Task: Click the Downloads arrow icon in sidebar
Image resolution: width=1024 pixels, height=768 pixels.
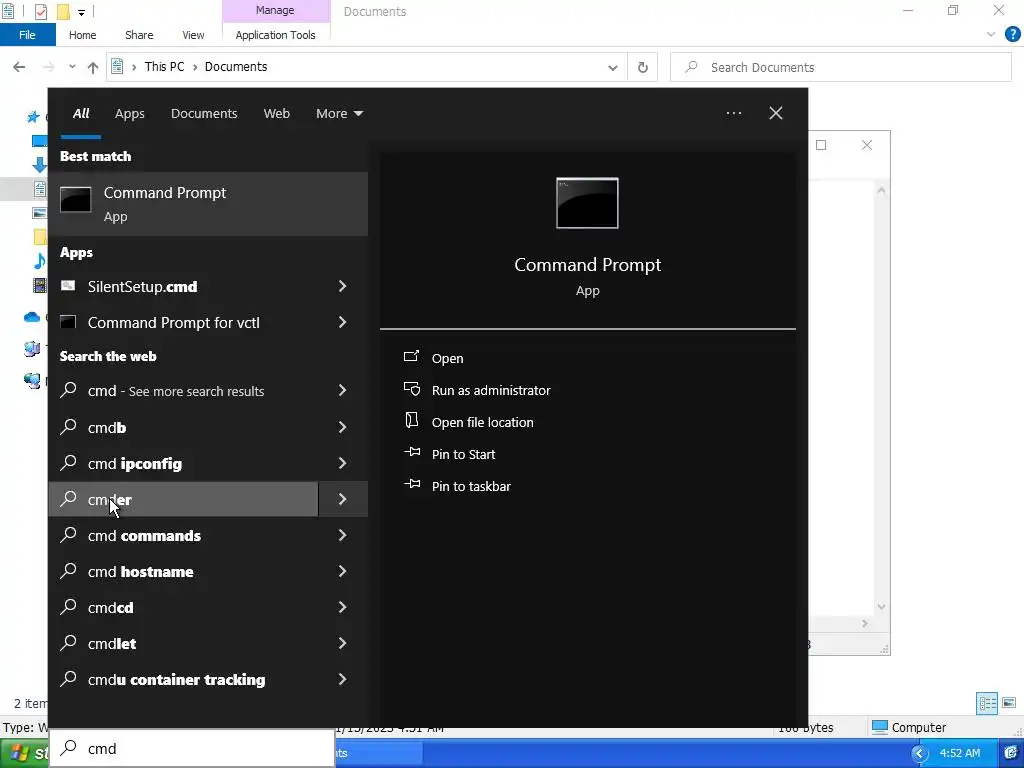Action: [x=39, y=165]
